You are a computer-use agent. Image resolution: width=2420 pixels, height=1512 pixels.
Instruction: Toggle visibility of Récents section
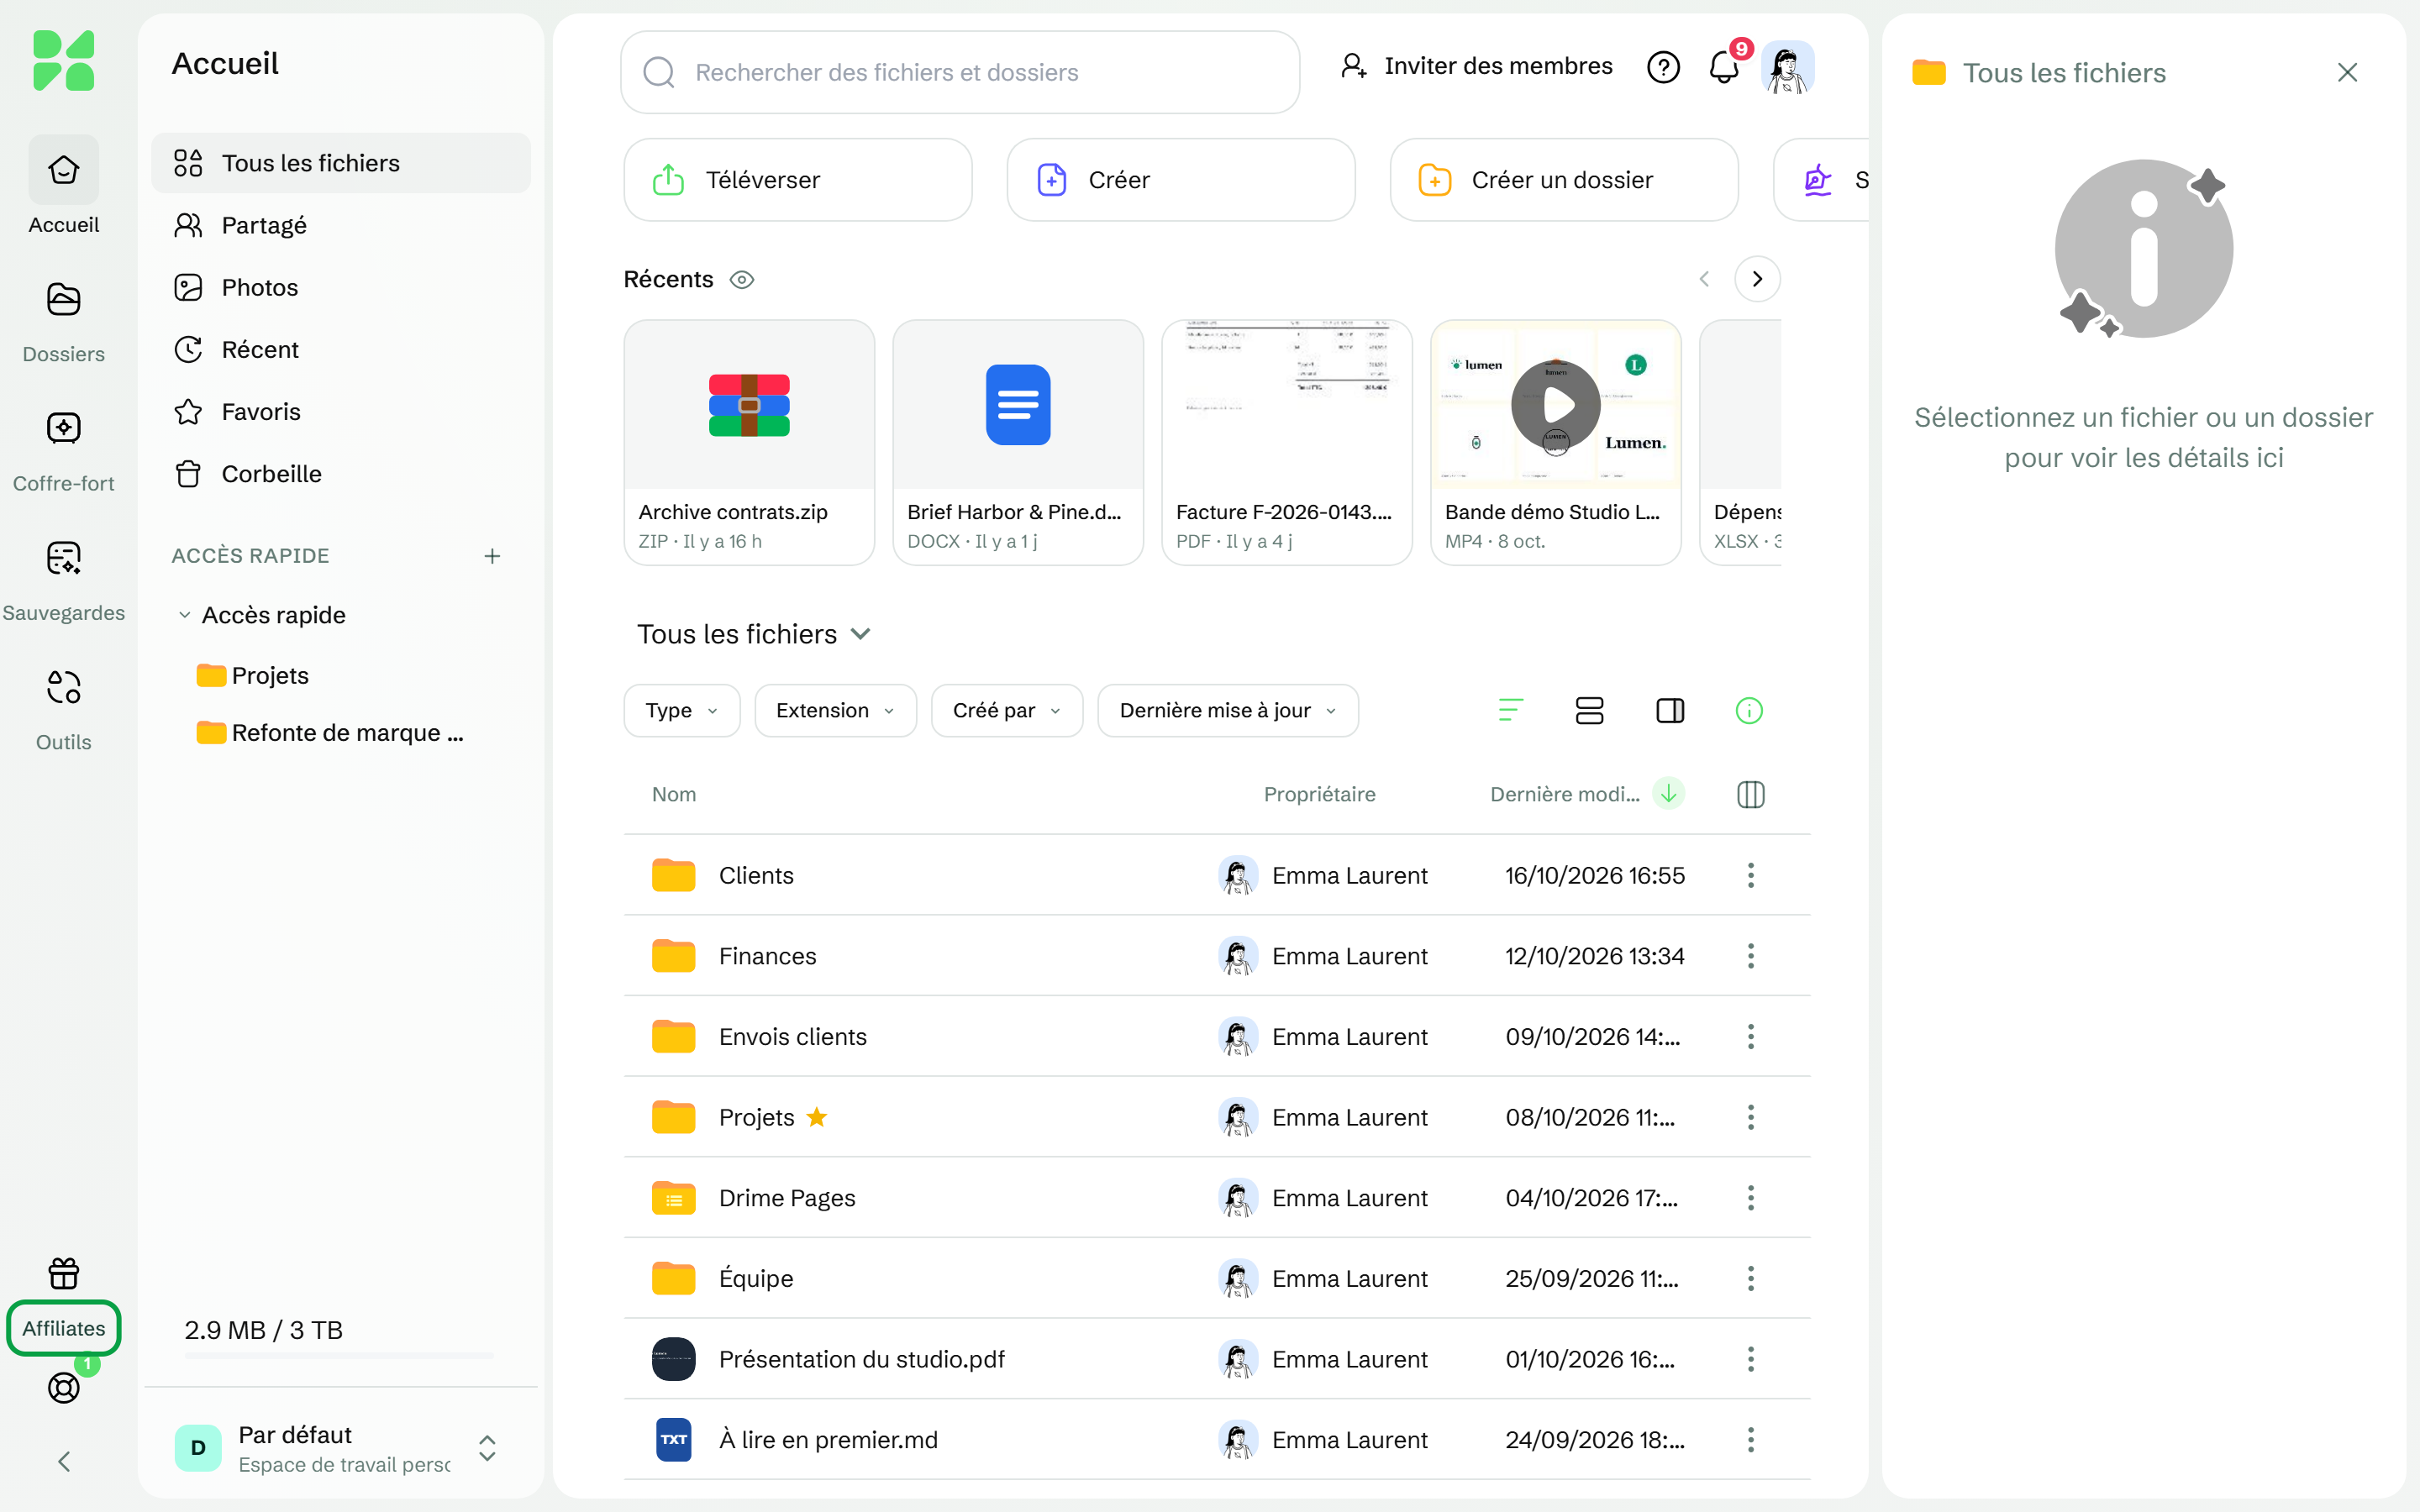(x=742, y=280)
